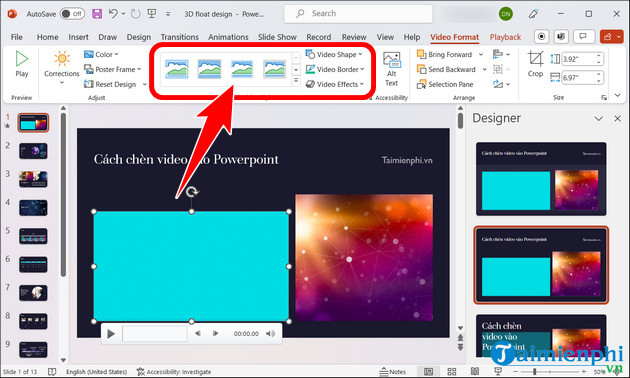Toggle AutoSave switch

[72, 14]
